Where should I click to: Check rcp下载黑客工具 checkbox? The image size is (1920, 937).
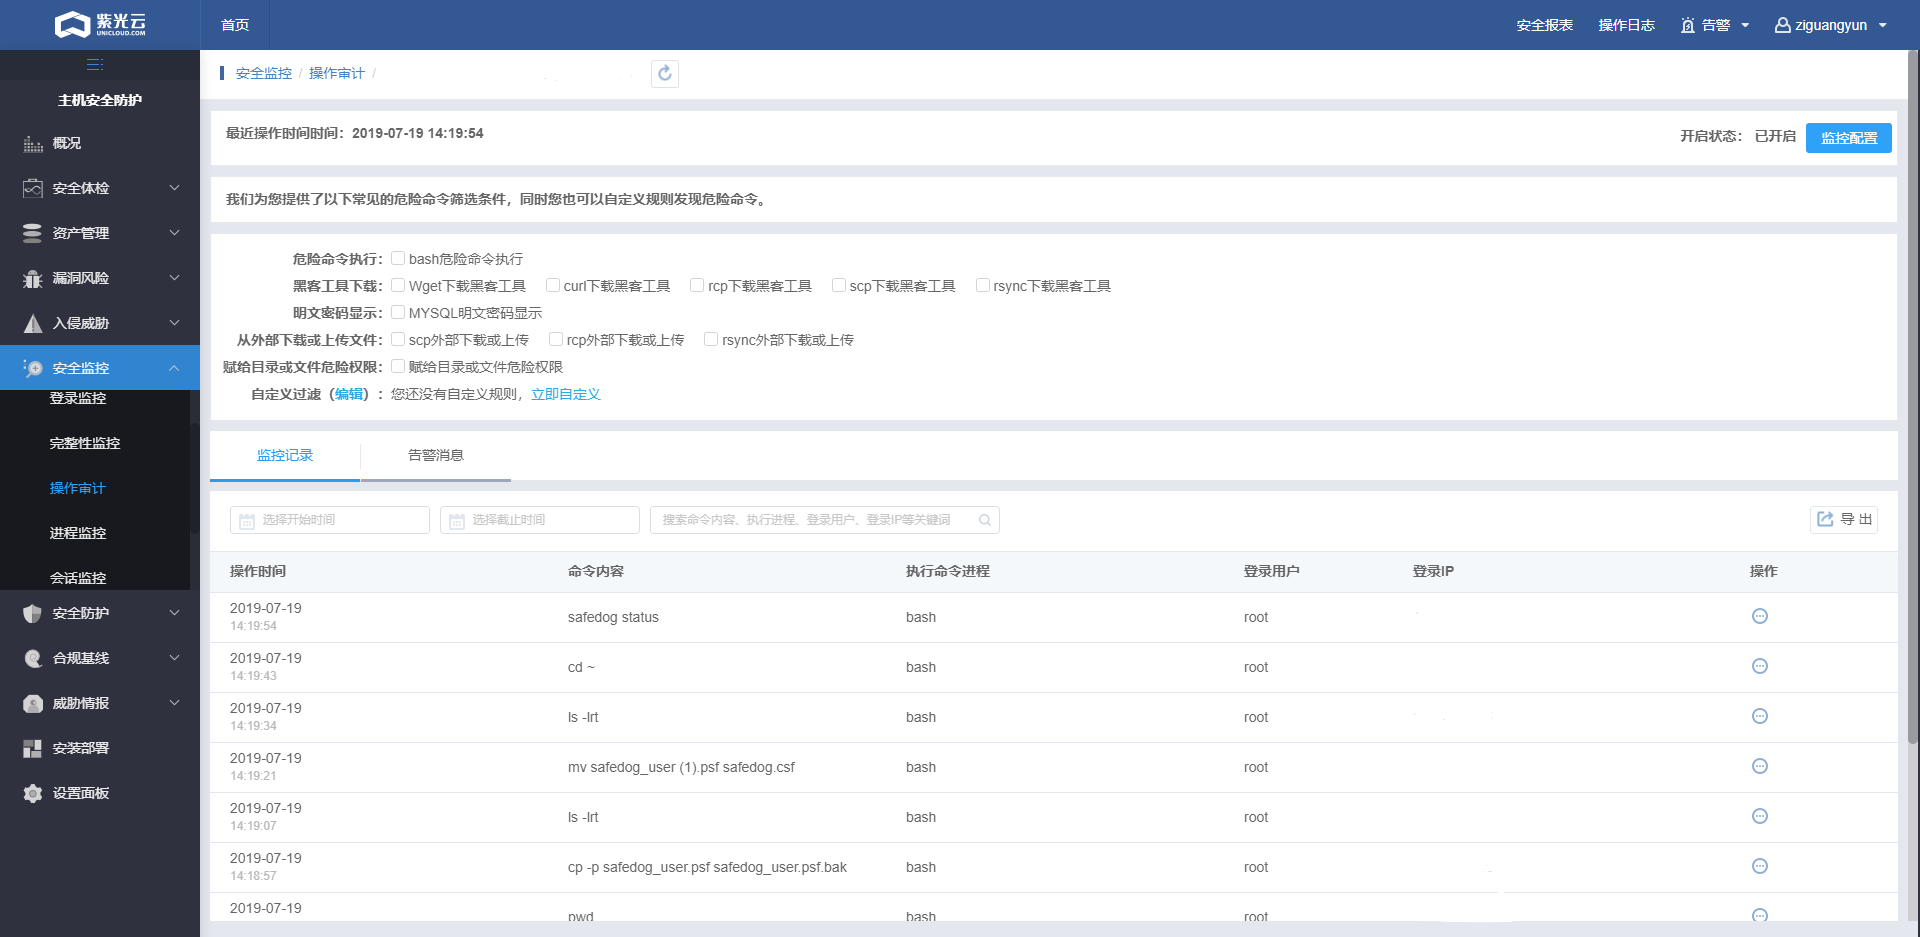(697, 285)
